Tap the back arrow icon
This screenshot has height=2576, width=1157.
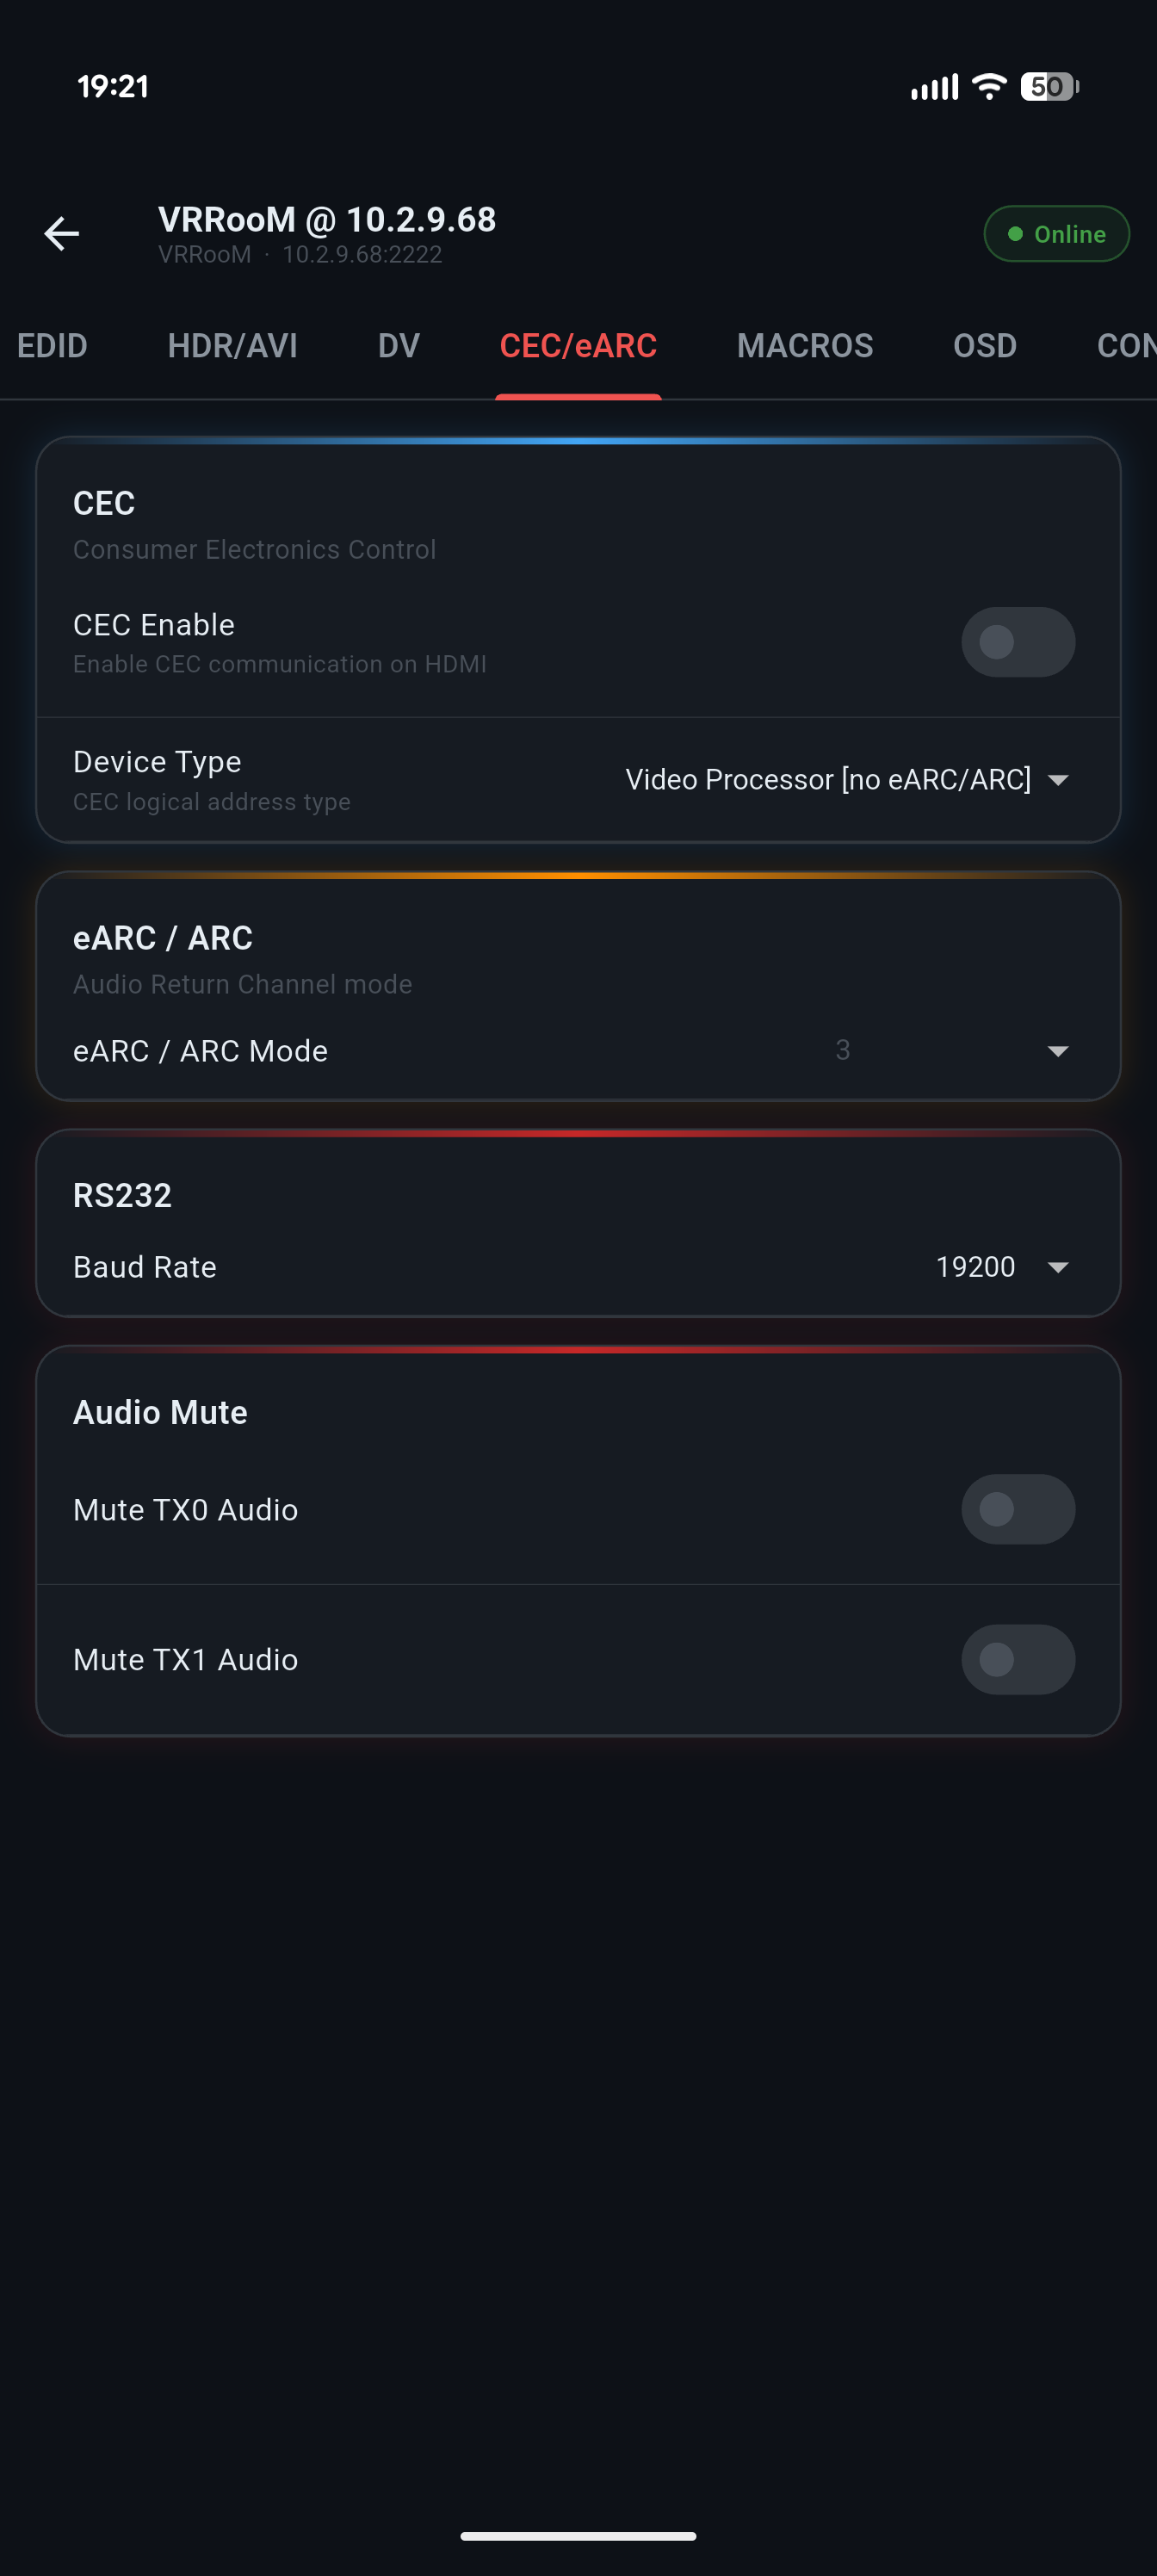point(62,234)
